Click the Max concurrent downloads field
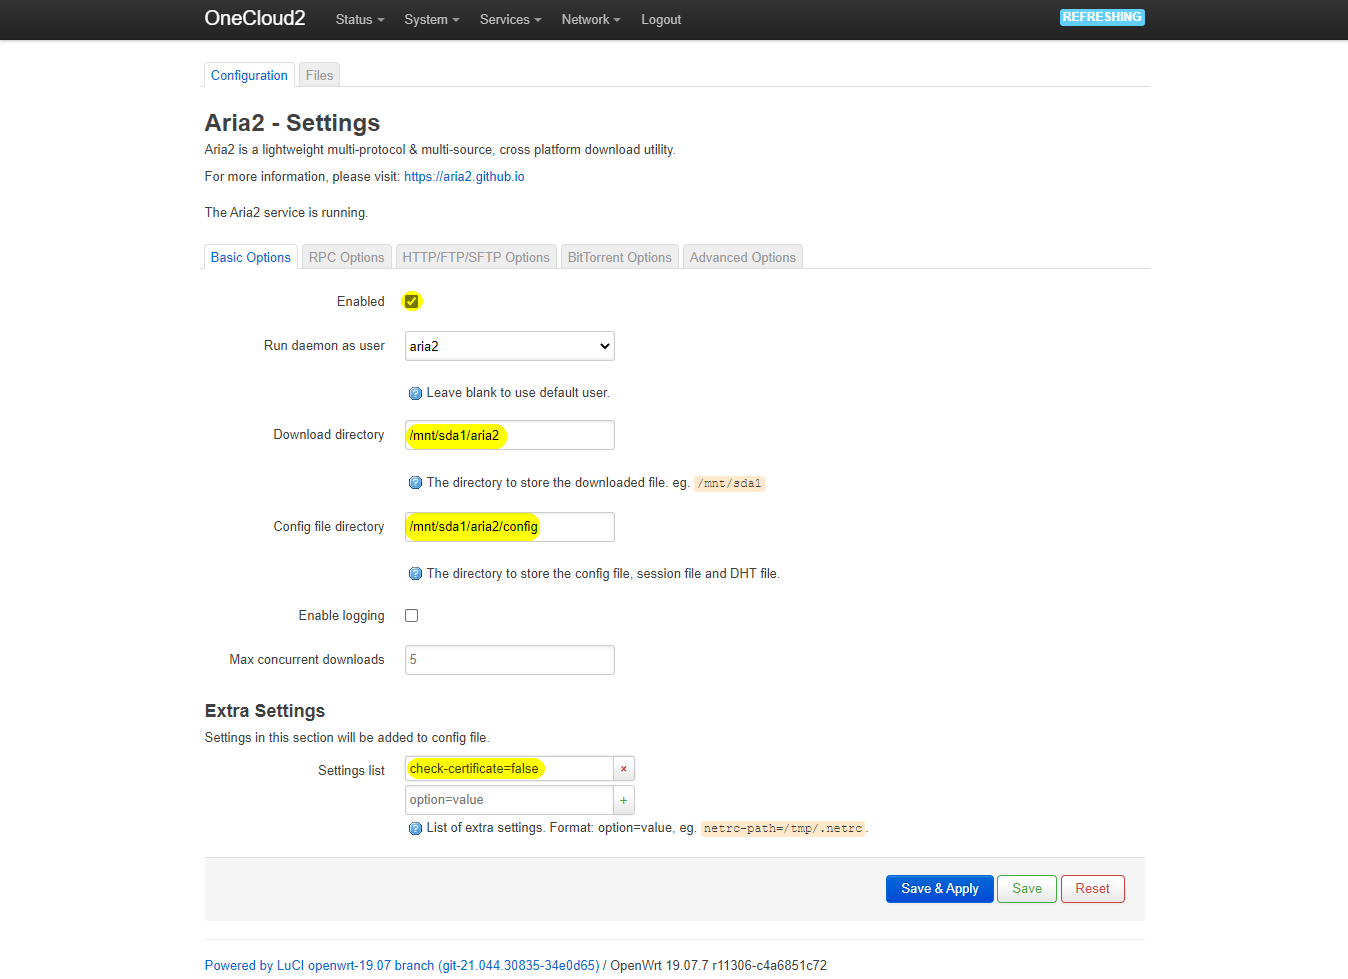The width and height of the screenshot is (1348, 979). [509, 660]
